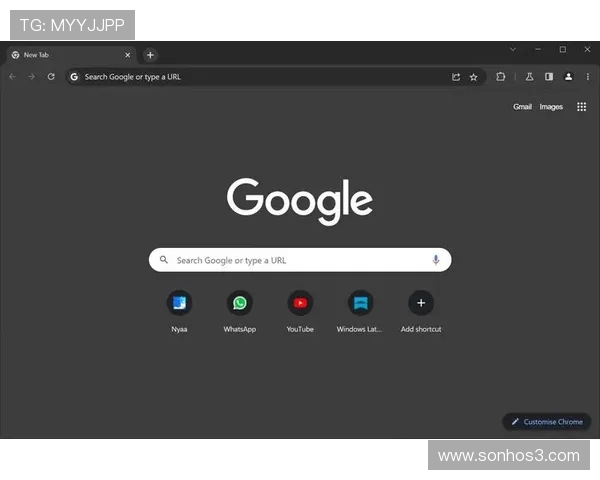The width and height of the screenshot is (600, 480).
Task: Toggle the side panel
Action: click(x=549, y=77)
